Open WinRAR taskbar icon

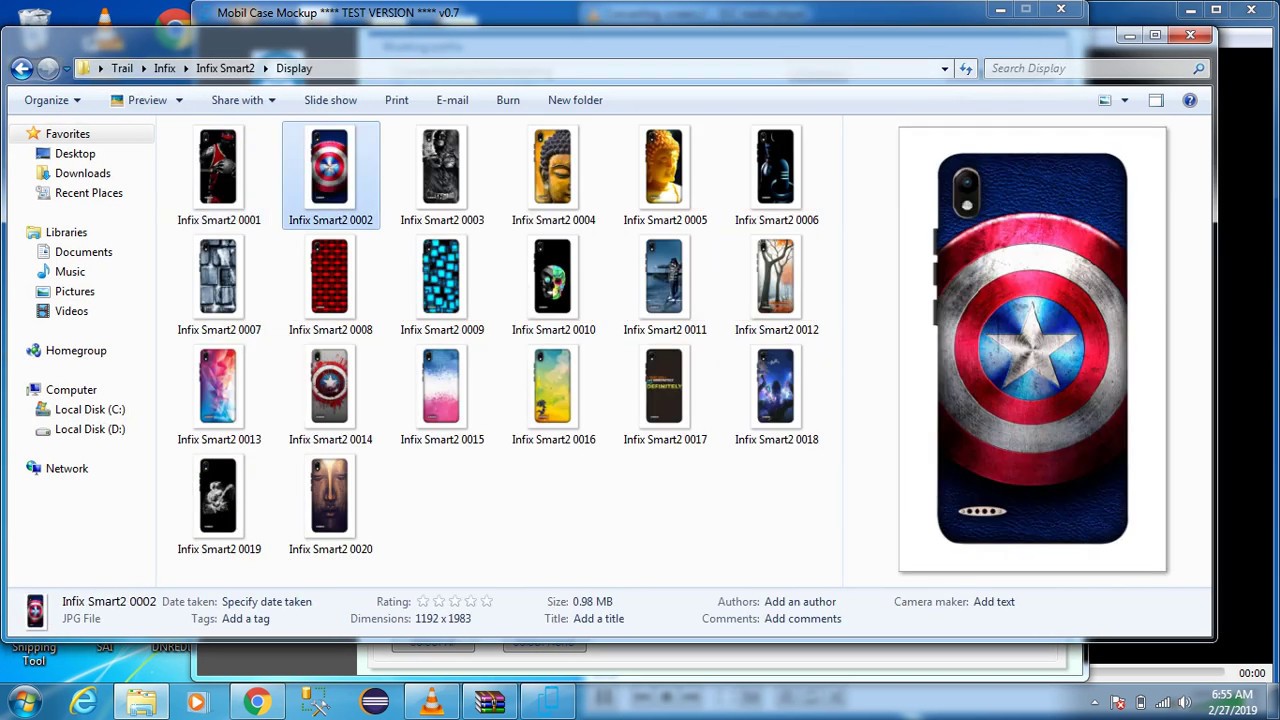coord(490,702)
